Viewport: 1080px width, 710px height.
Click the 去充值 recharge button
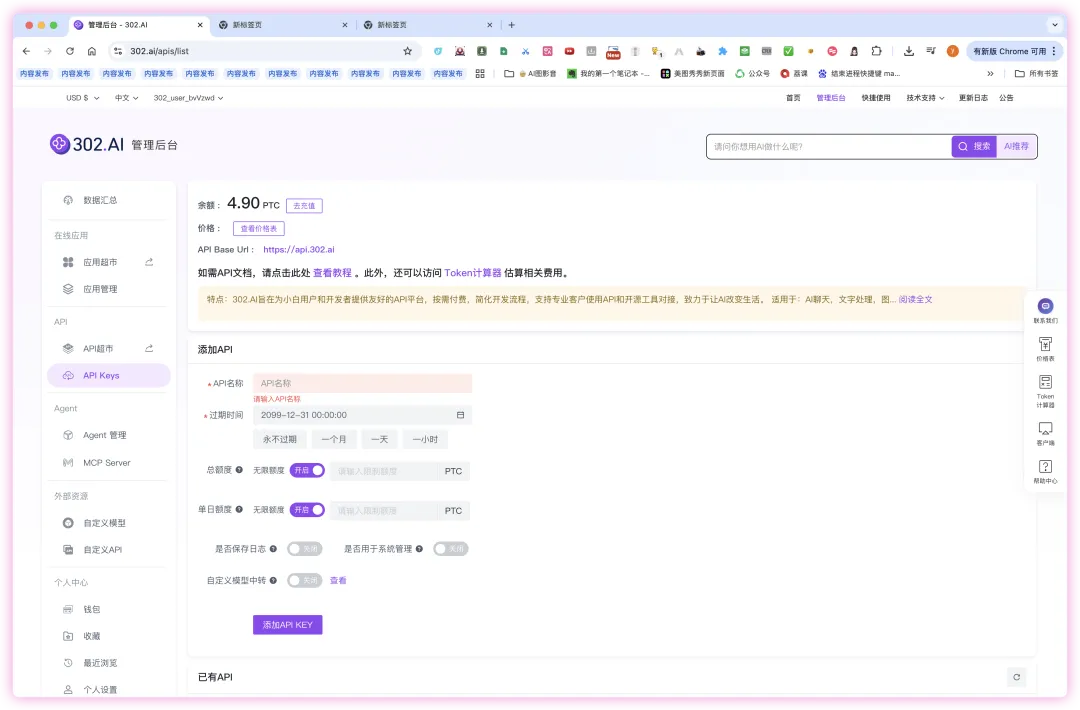pos(304,206)
